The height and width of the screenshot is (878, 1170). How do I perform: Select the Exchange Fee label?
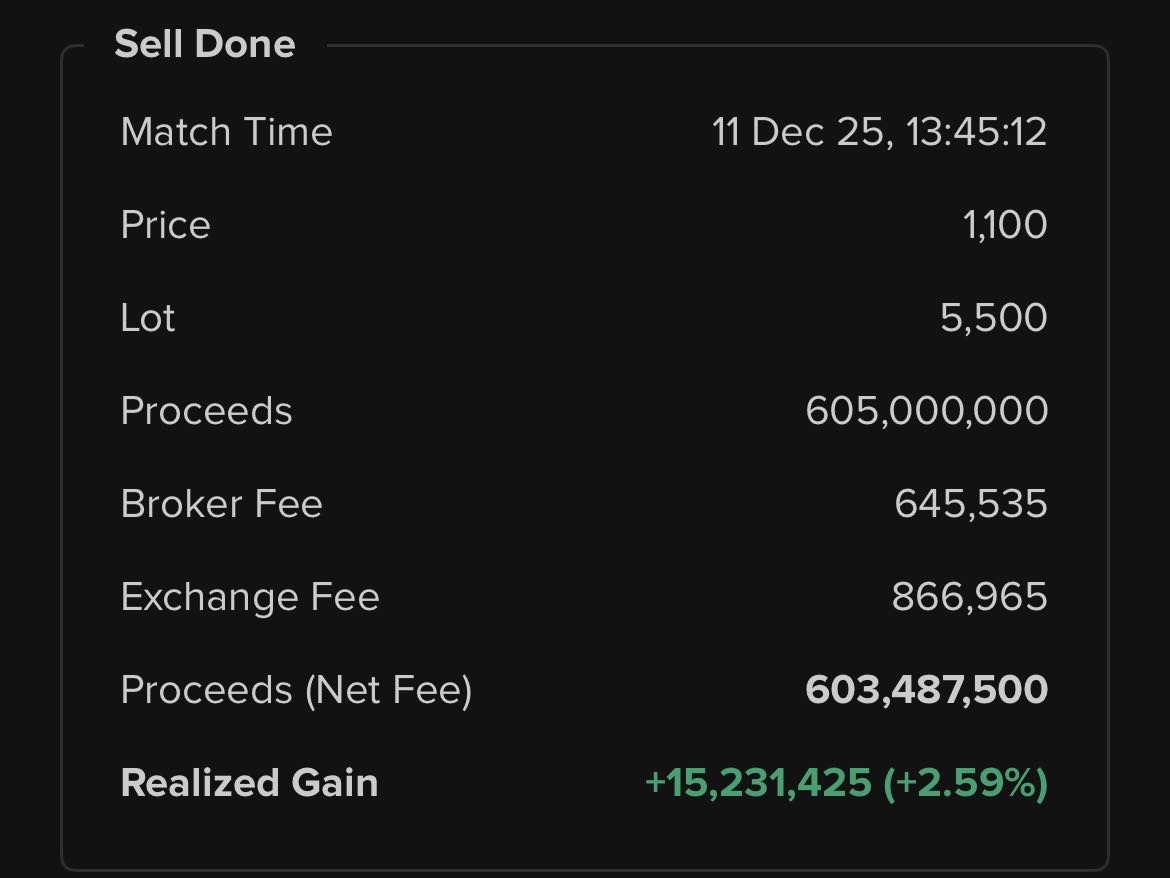point(250,597)
